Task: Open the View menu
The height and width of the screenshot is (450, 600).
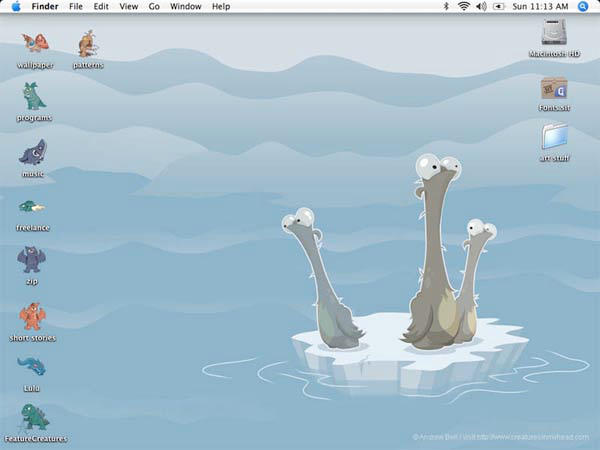Action: [129, 7]
